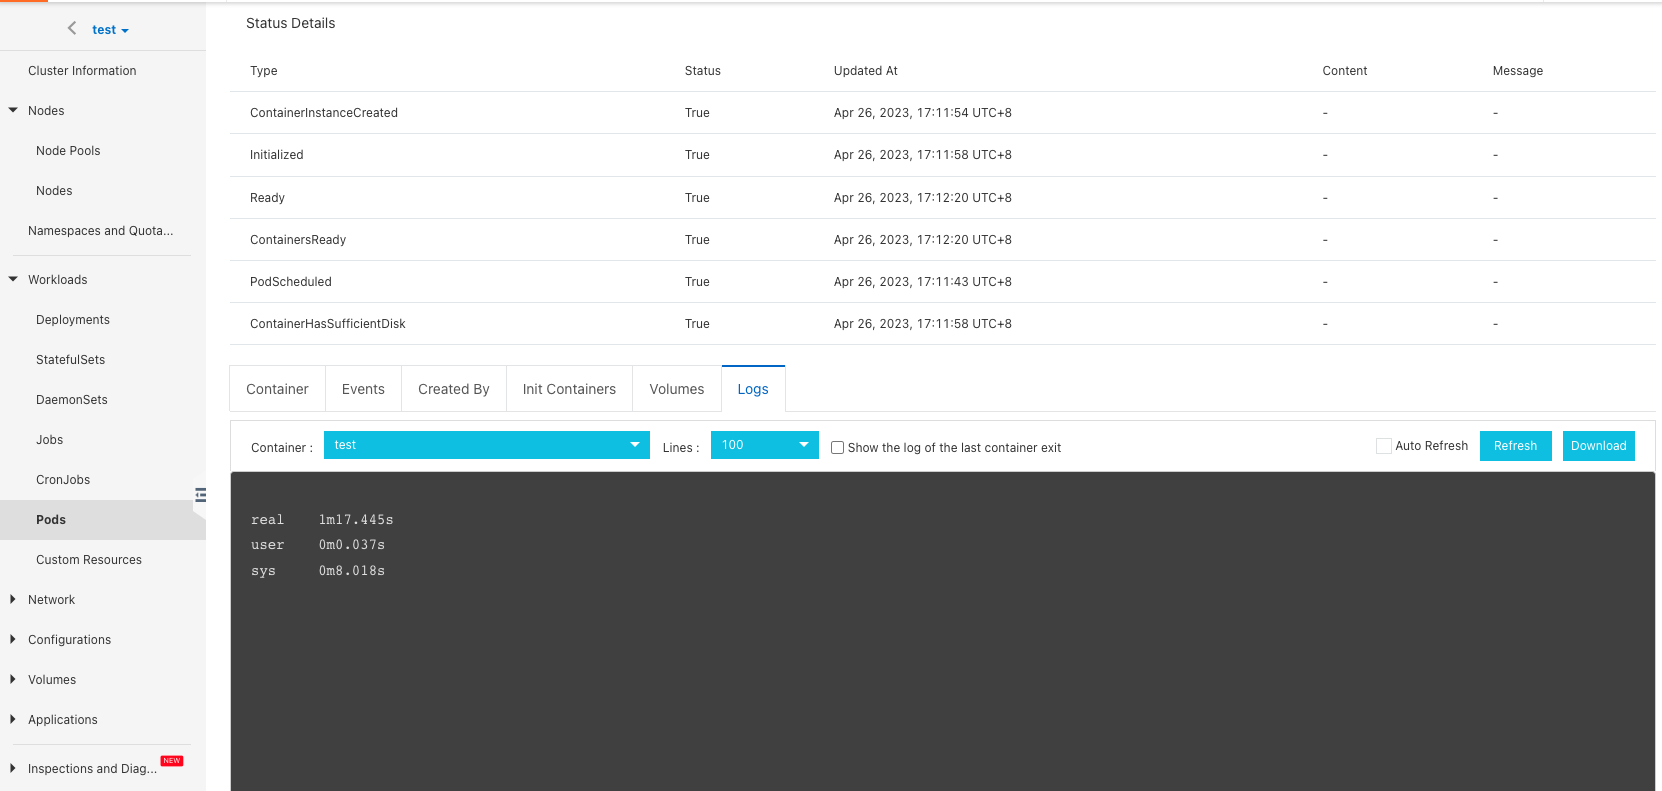1662x791 pixels.
Task: Collapse the sidebar using the menu icon
Action: click(x=200, y=495)
